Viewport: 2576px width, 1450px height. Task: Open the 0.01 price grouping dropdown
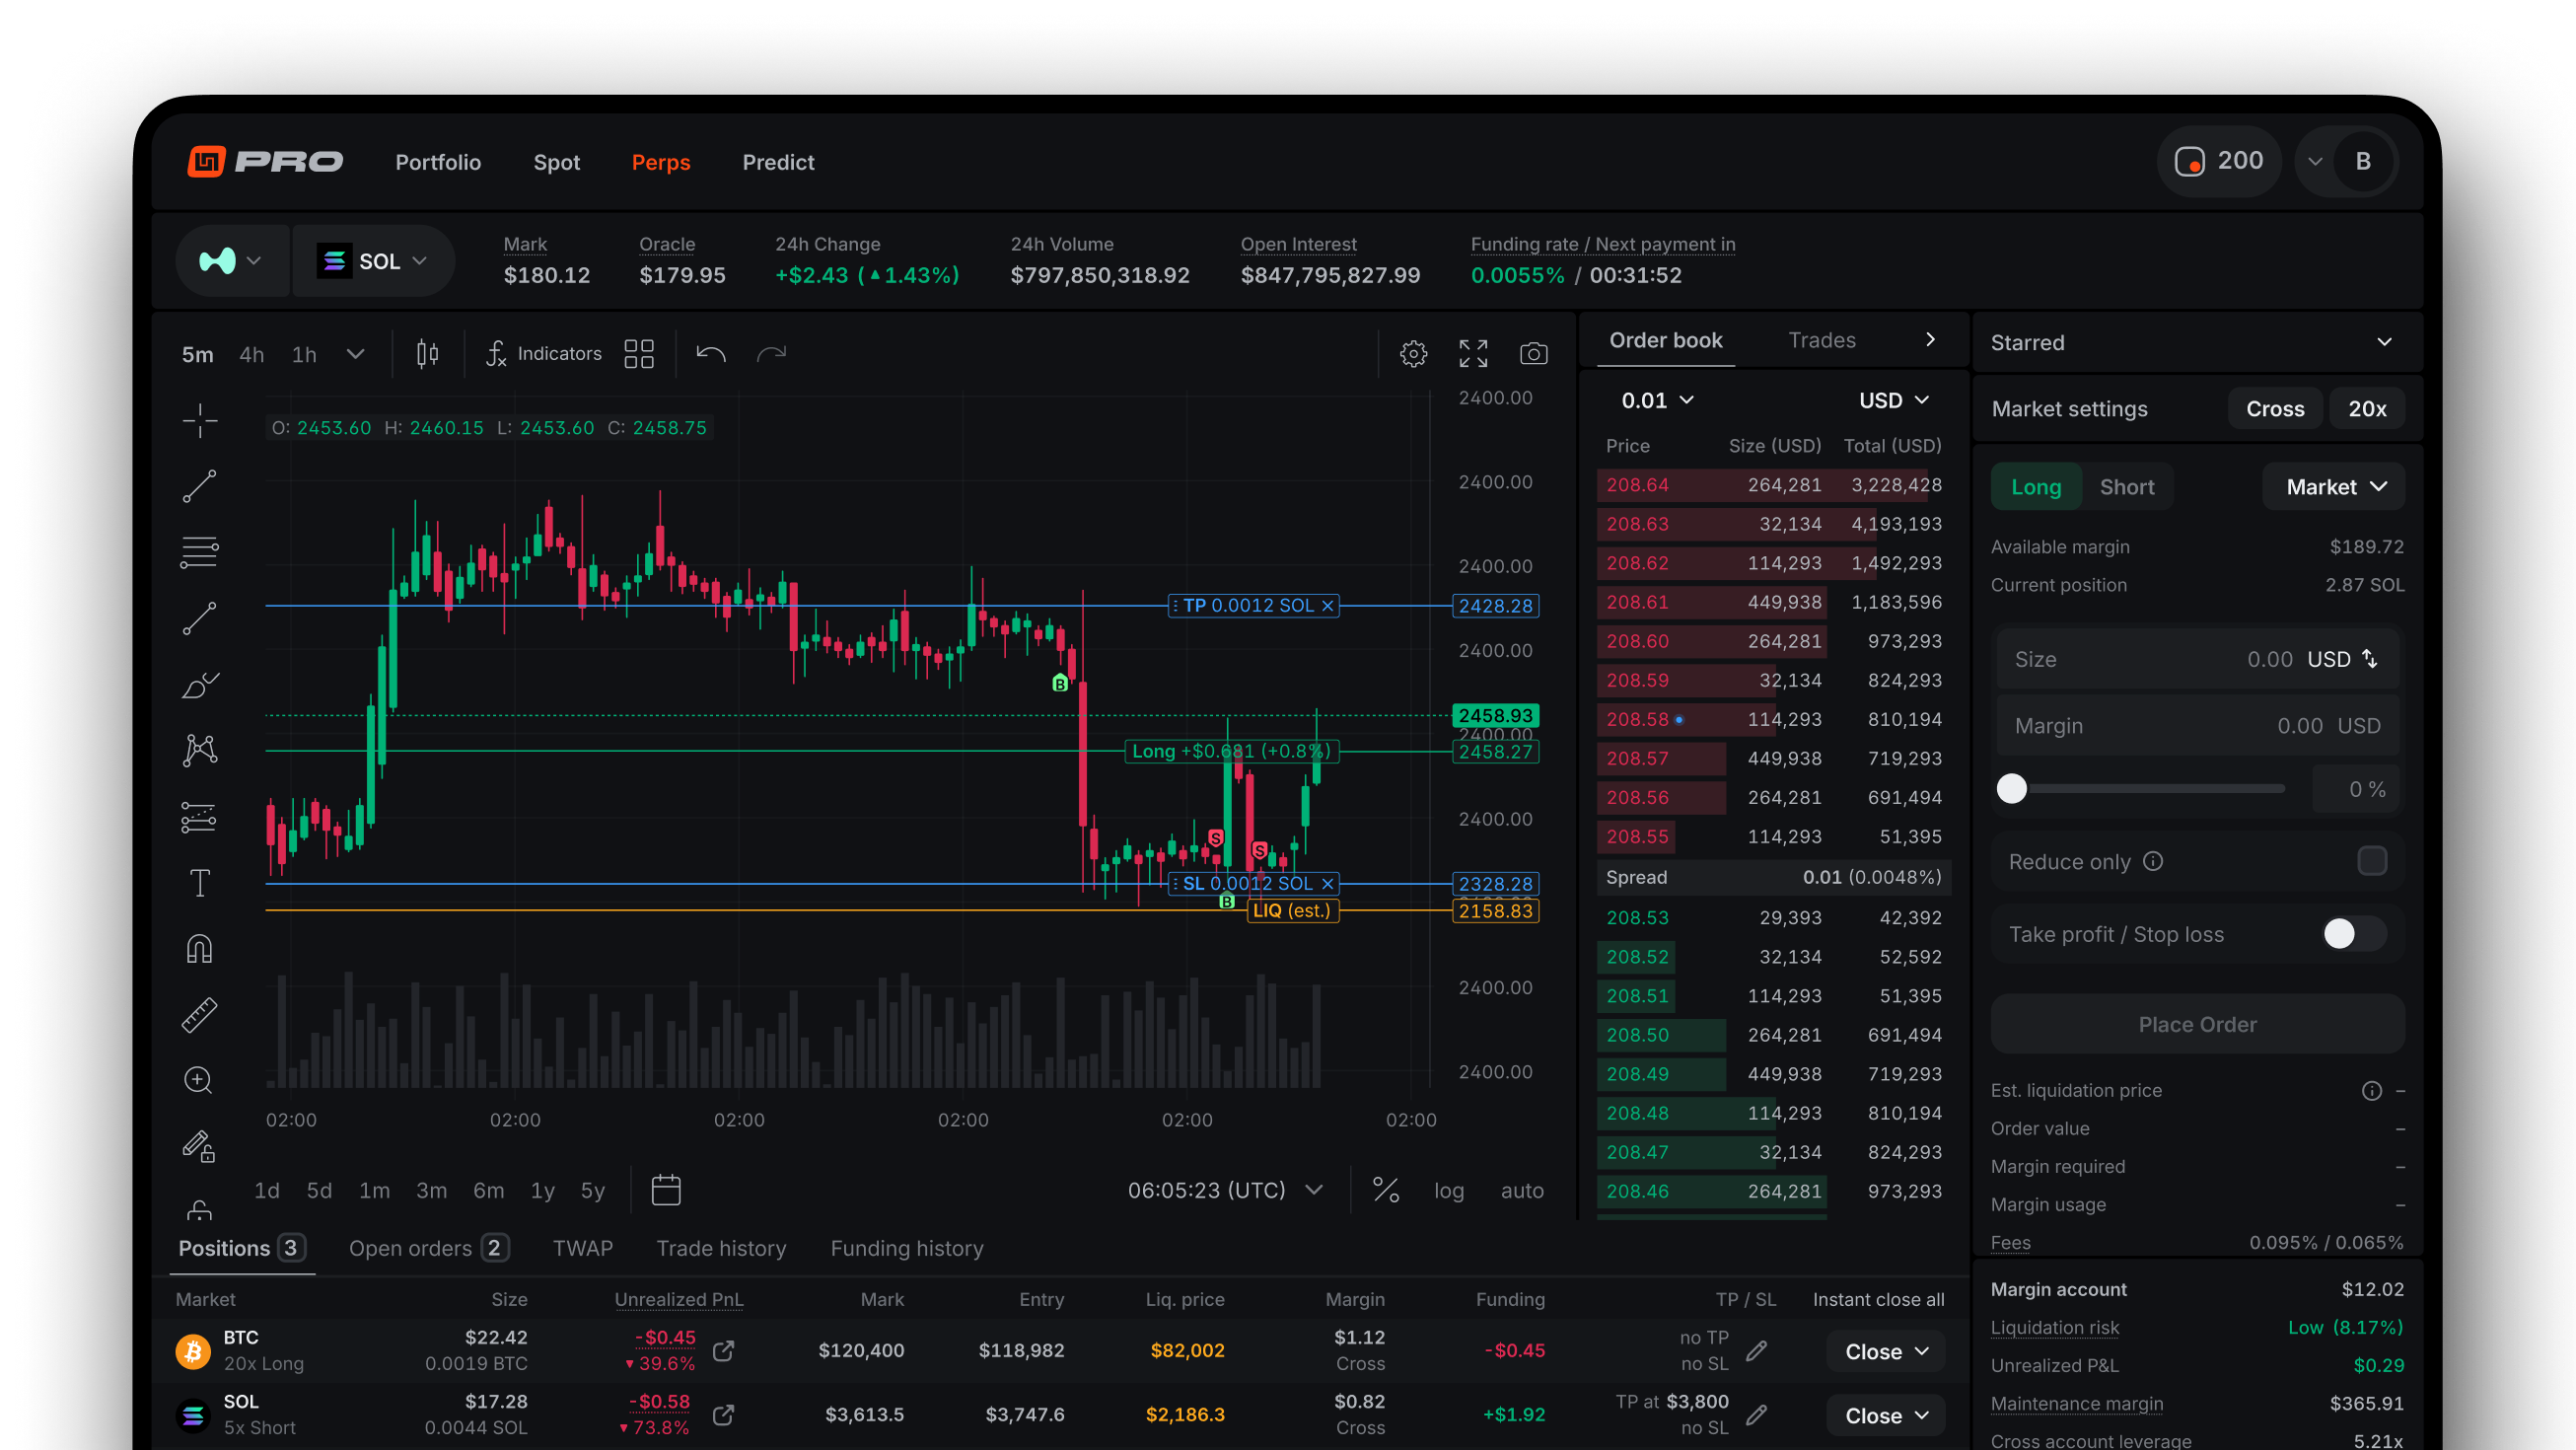(x=1657, y=401)
